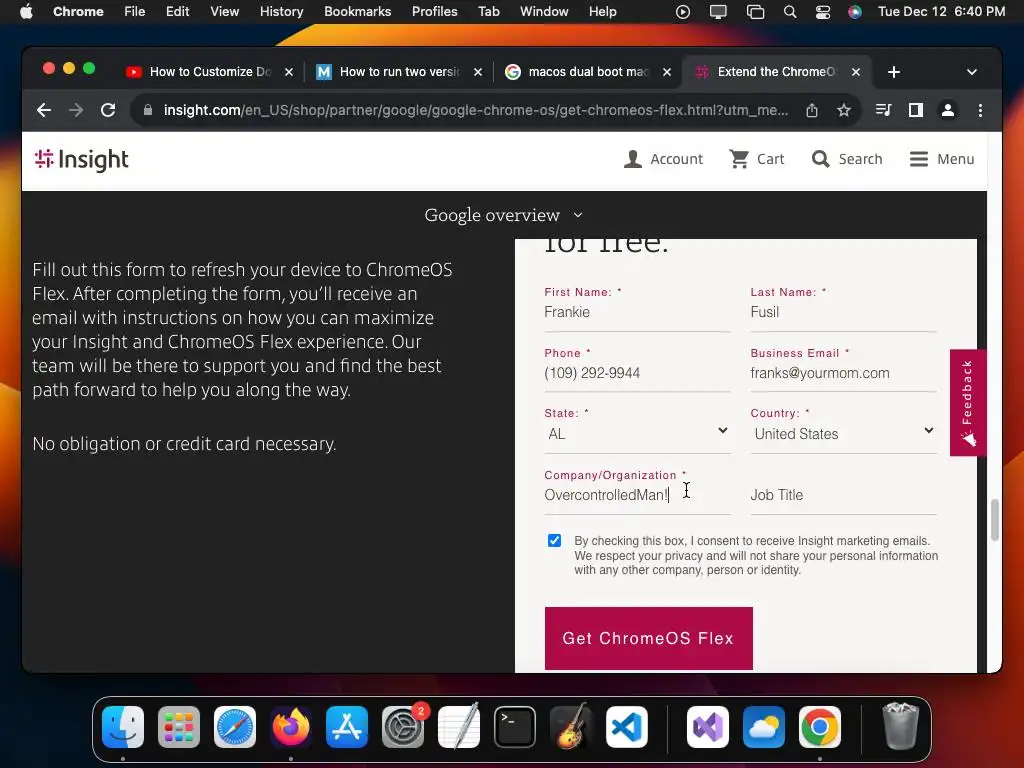The height and width of the screenshot is (768, 1024).
Task: Open the File menu
Action: (135, 12)
